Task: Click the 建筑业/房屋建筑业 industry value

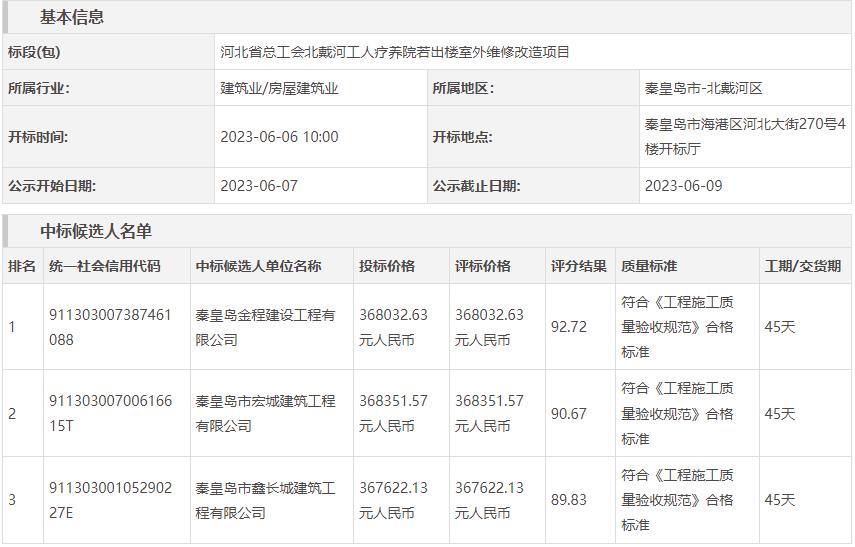Action: [x=279, y=88]
